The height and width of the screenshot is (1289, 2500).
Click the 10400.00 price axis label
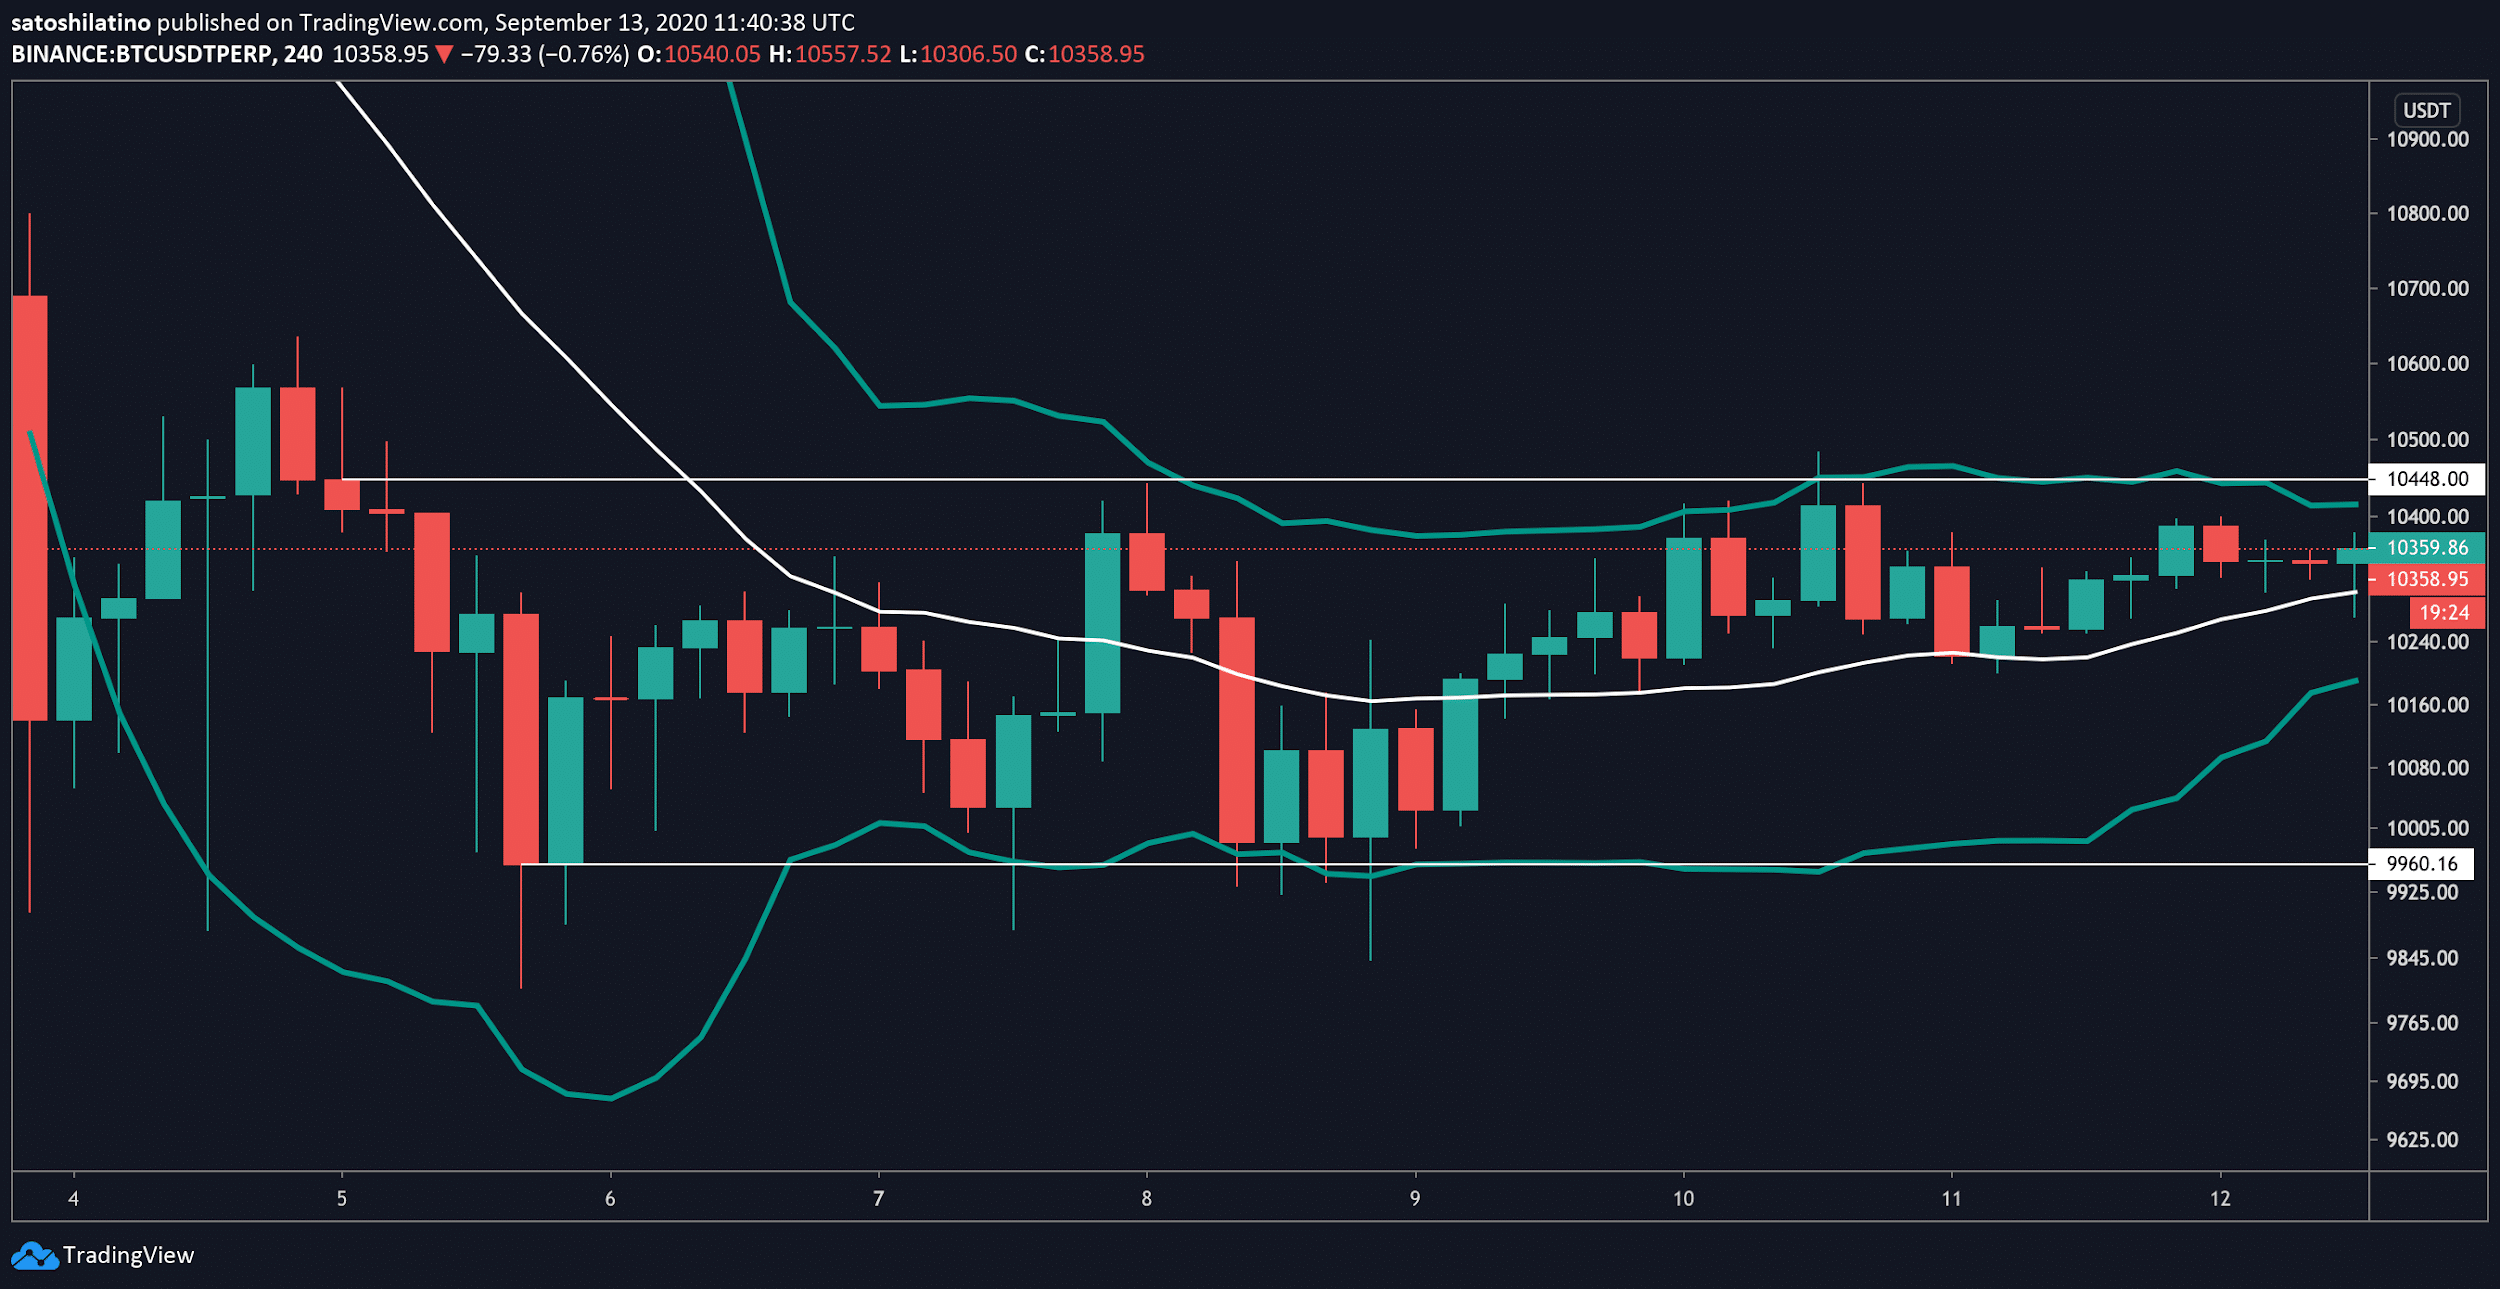tap(2427, 516)
